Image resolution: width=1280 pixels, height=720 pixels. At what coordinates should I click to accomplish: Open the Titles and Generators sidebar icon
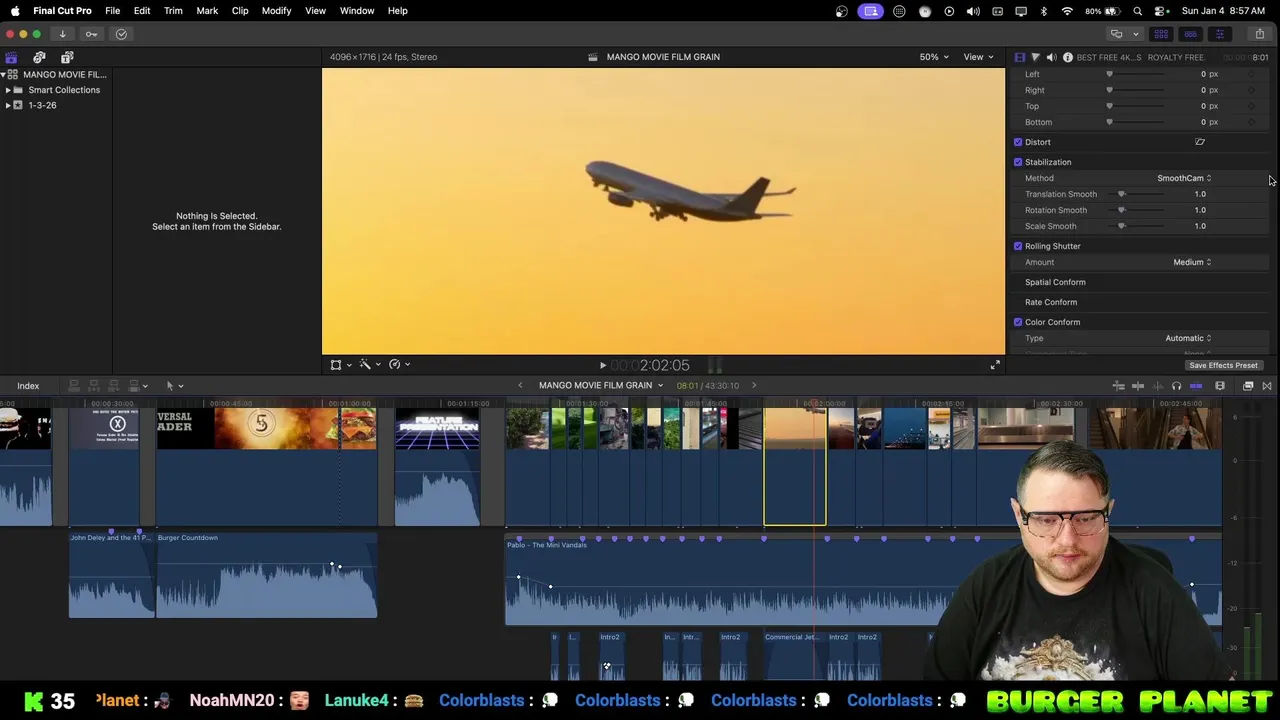(67, 57)
